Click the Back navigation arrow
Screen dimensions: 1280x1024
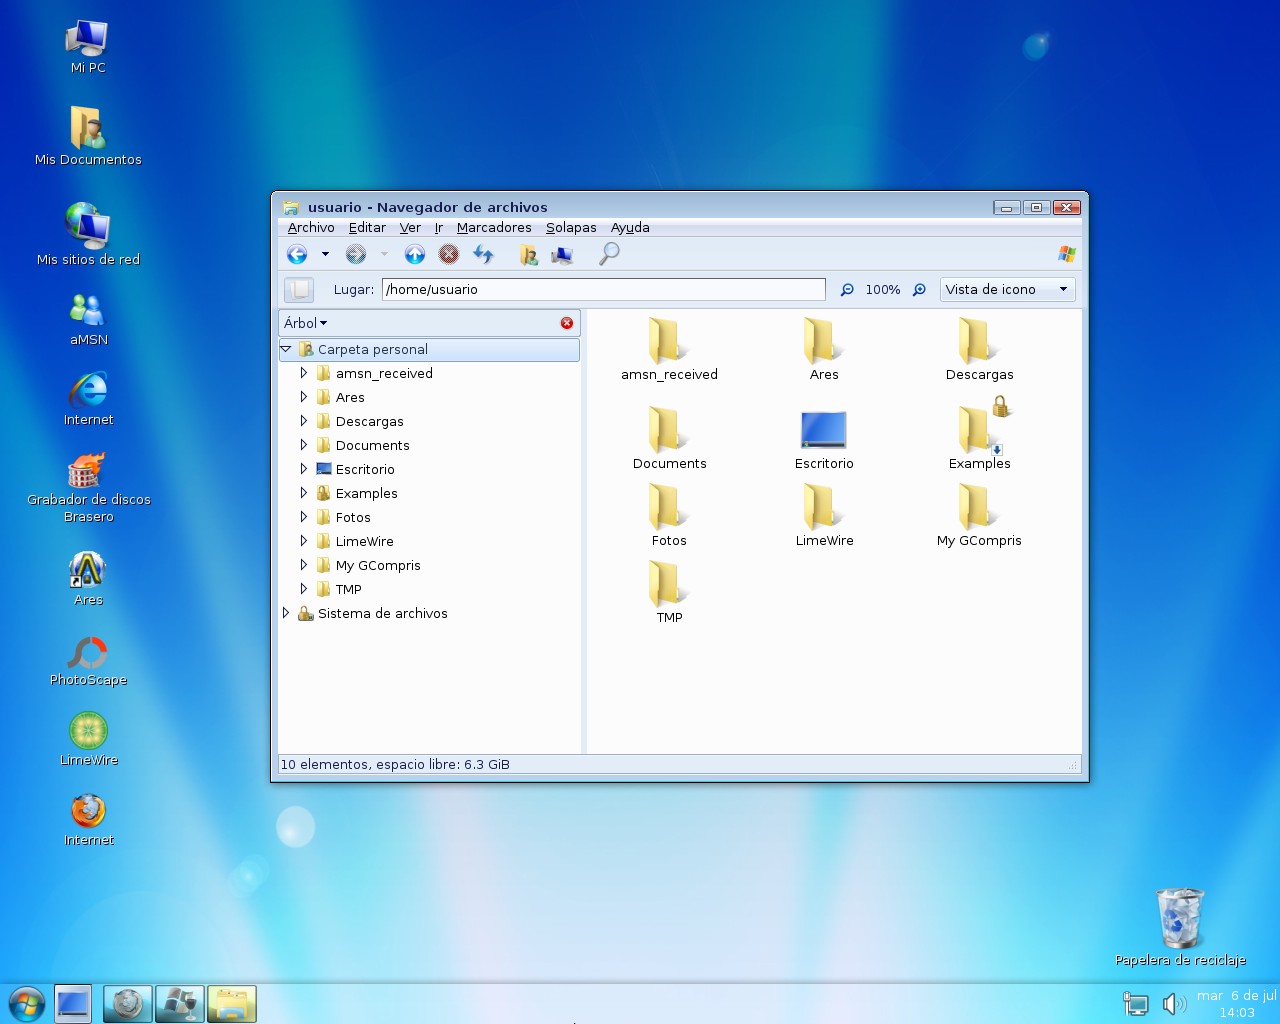click(297, 254)
